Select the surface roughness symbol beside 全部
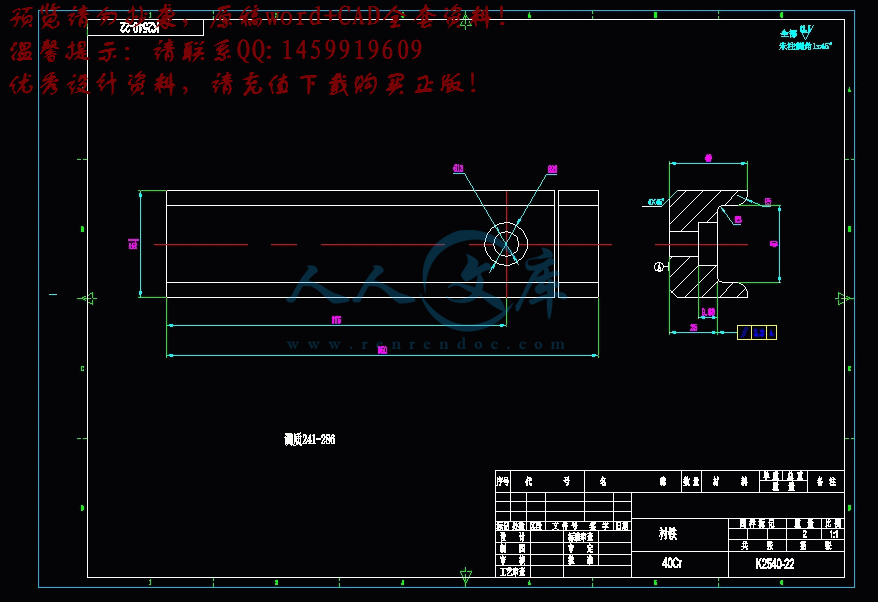878x602 pixels. click(806, 31)
